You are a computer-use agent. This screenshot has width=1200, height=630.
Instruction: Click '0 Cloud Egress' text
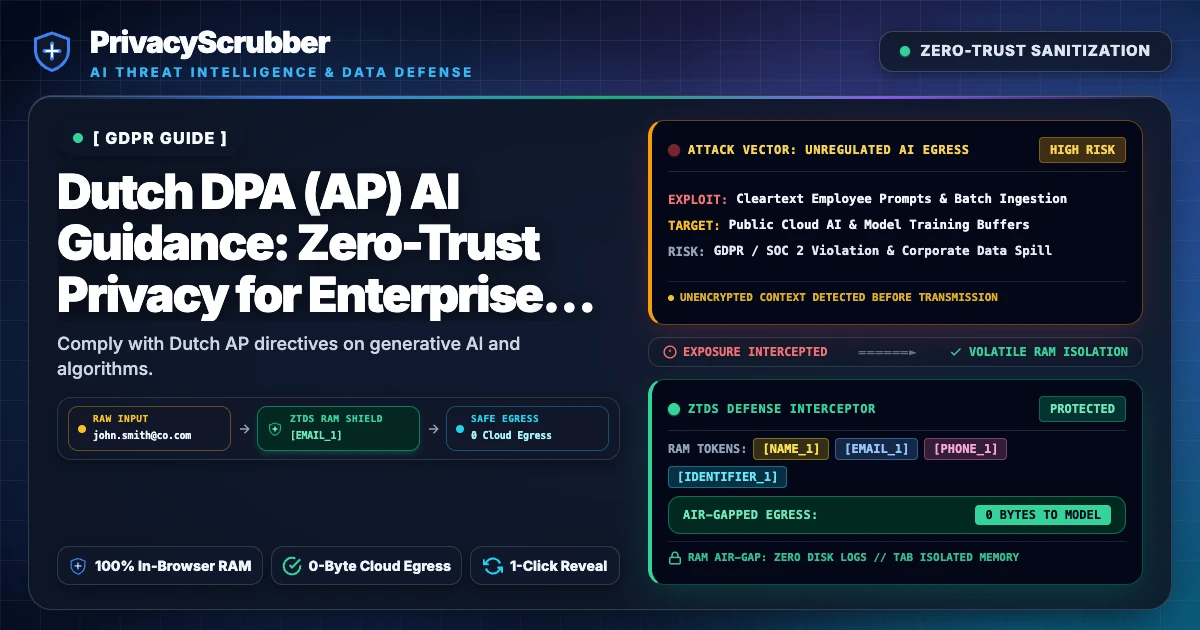[511, 436]
